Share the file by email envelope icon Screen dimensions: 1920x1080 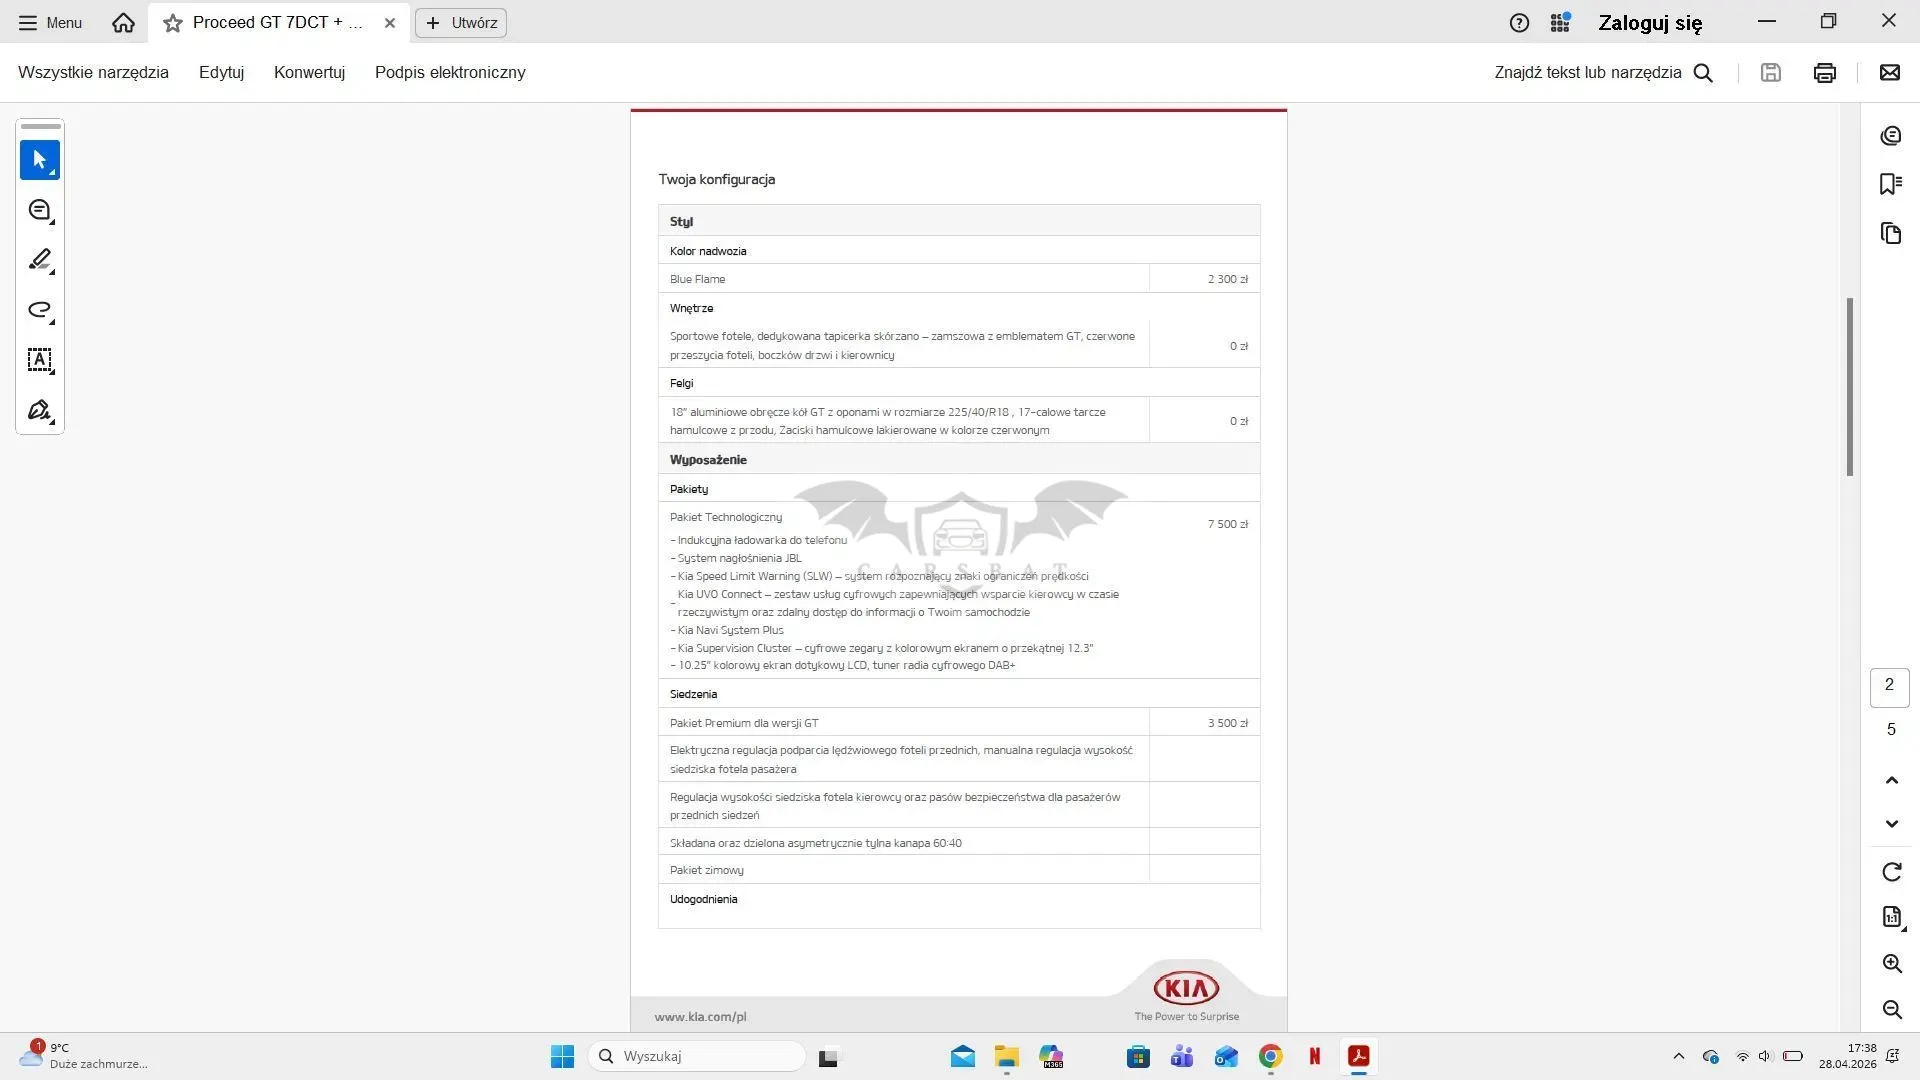coord(1889,73)
